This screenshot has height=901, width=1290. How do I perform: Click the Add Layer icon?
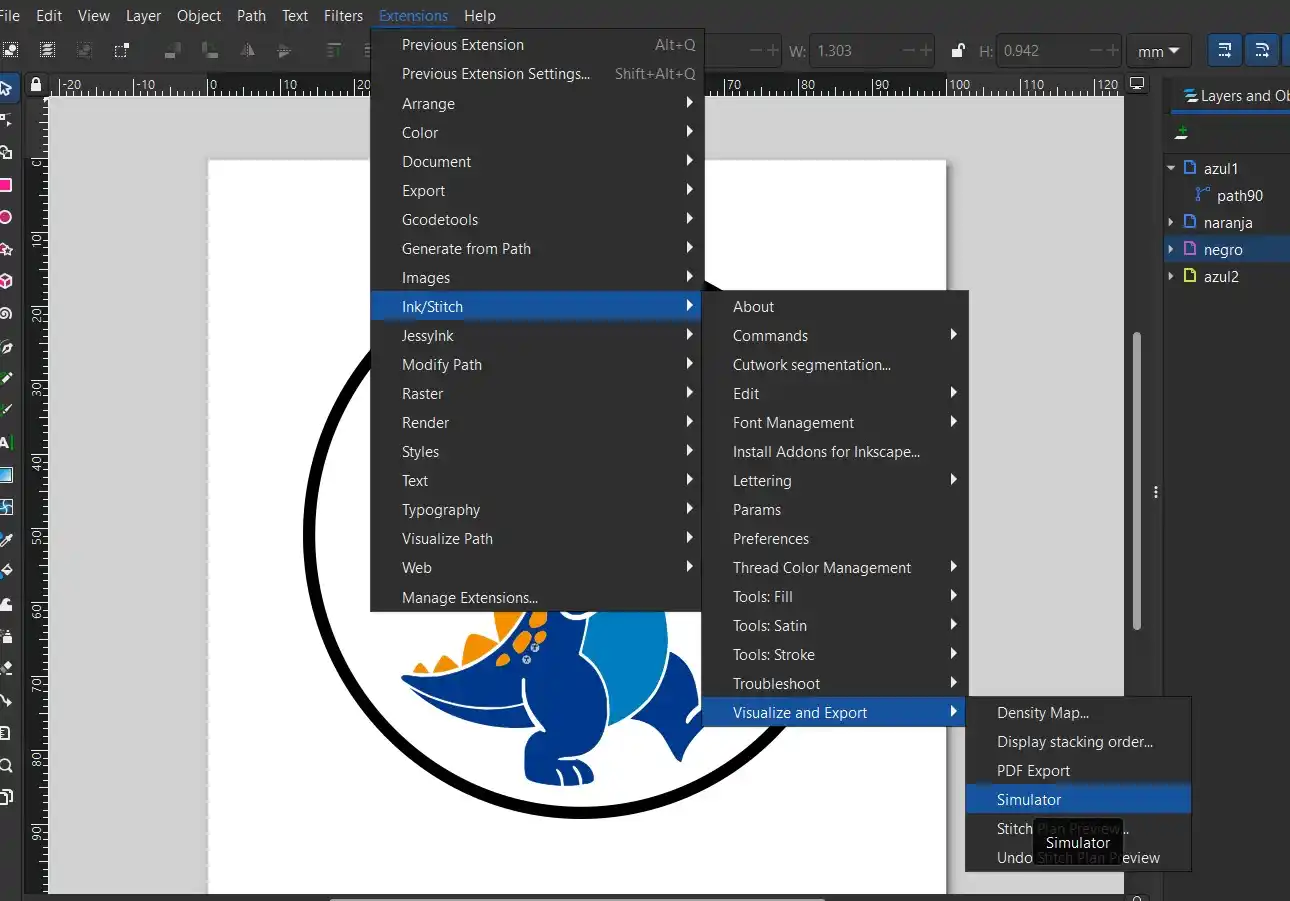pos(1182,132)
